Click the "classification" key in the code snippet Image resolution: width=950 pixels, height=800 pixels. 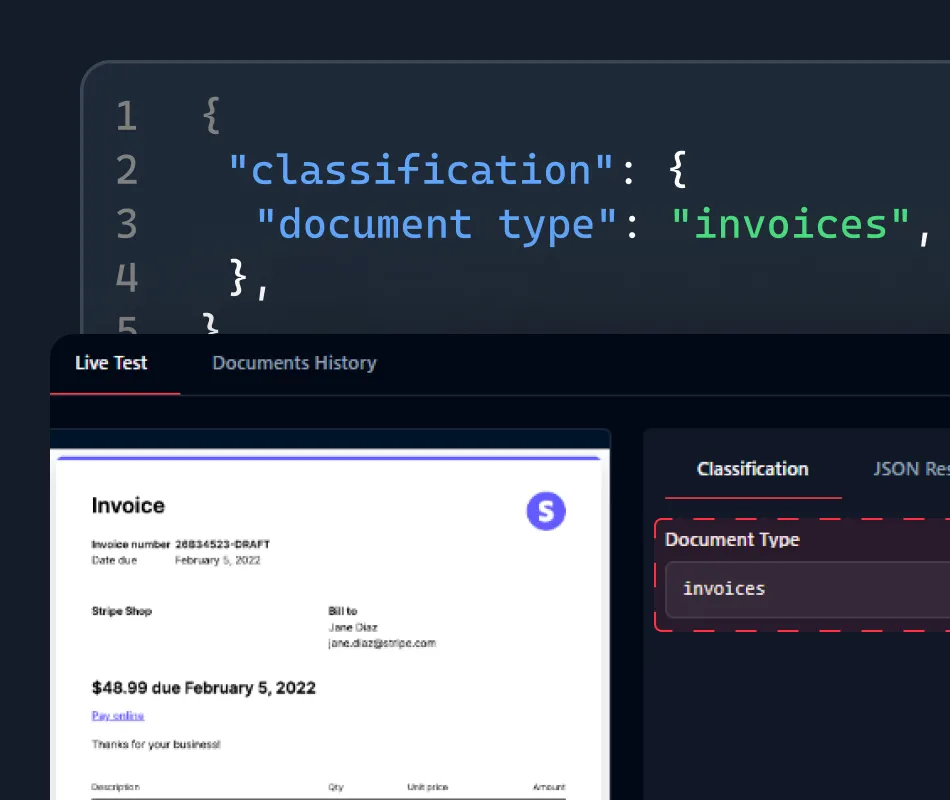(x=420, y=170)
